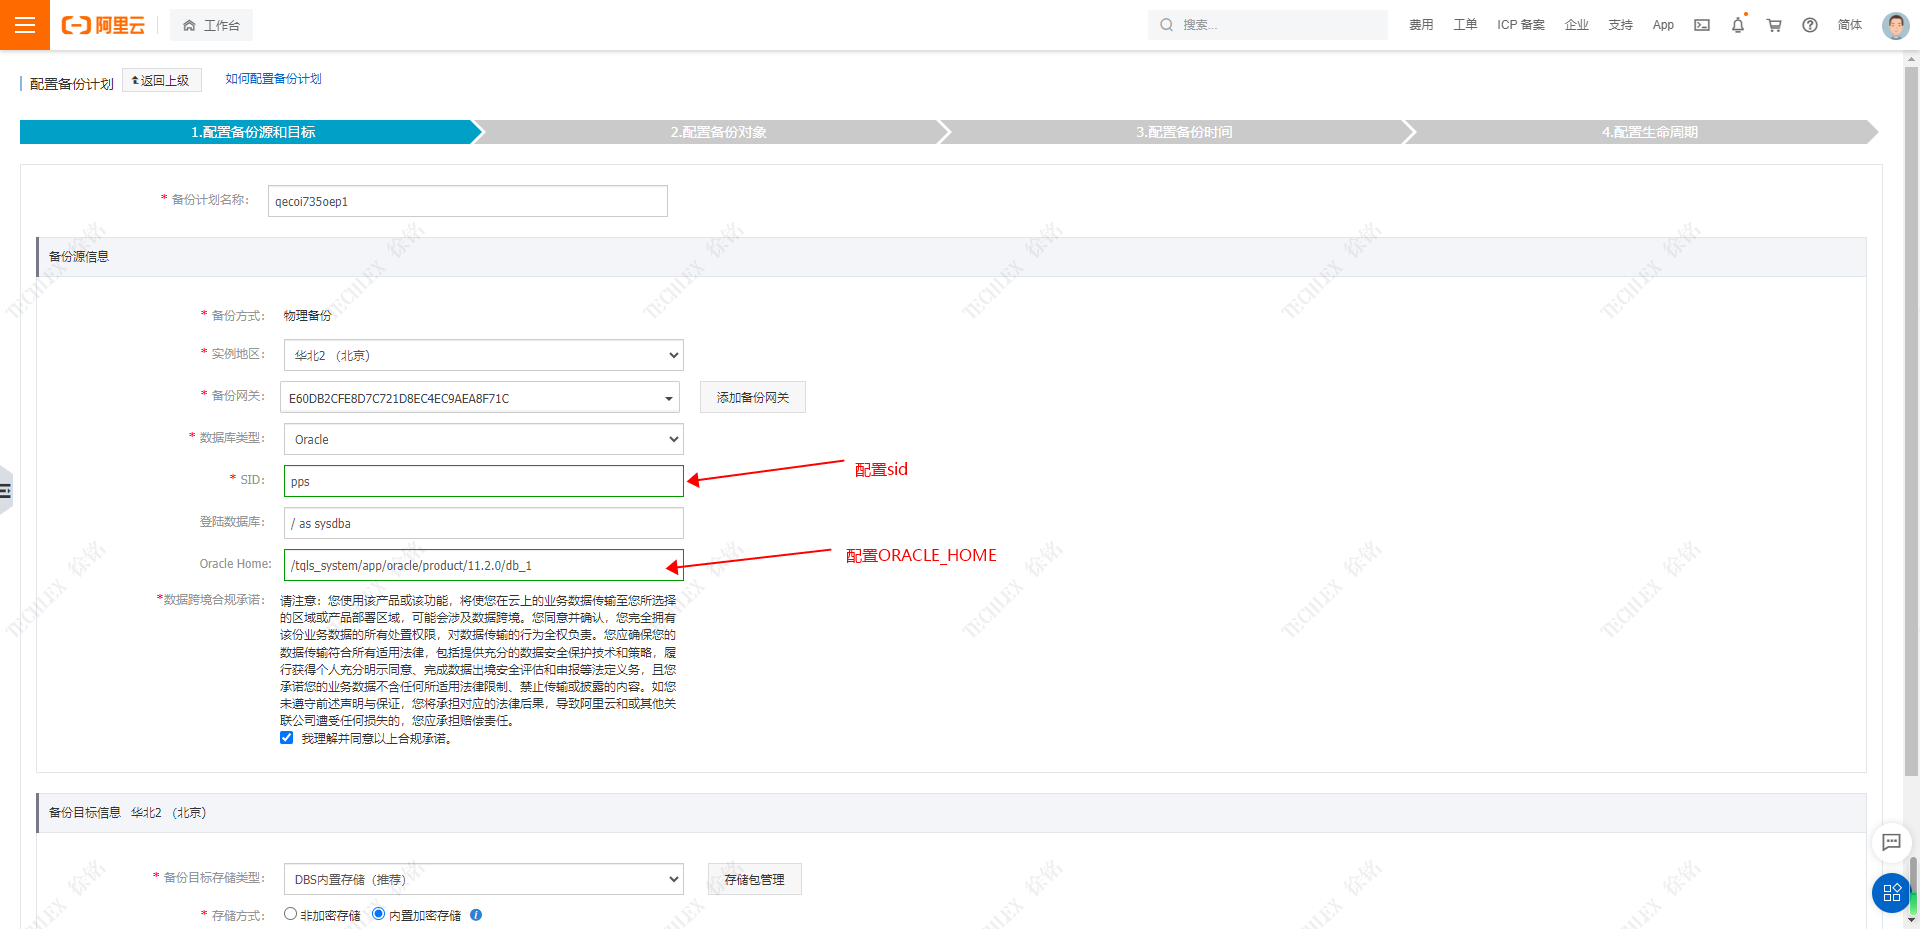Select the 内置加密存储 radio option
This screenshot has height=929, width=1920.
pos(378,914)
